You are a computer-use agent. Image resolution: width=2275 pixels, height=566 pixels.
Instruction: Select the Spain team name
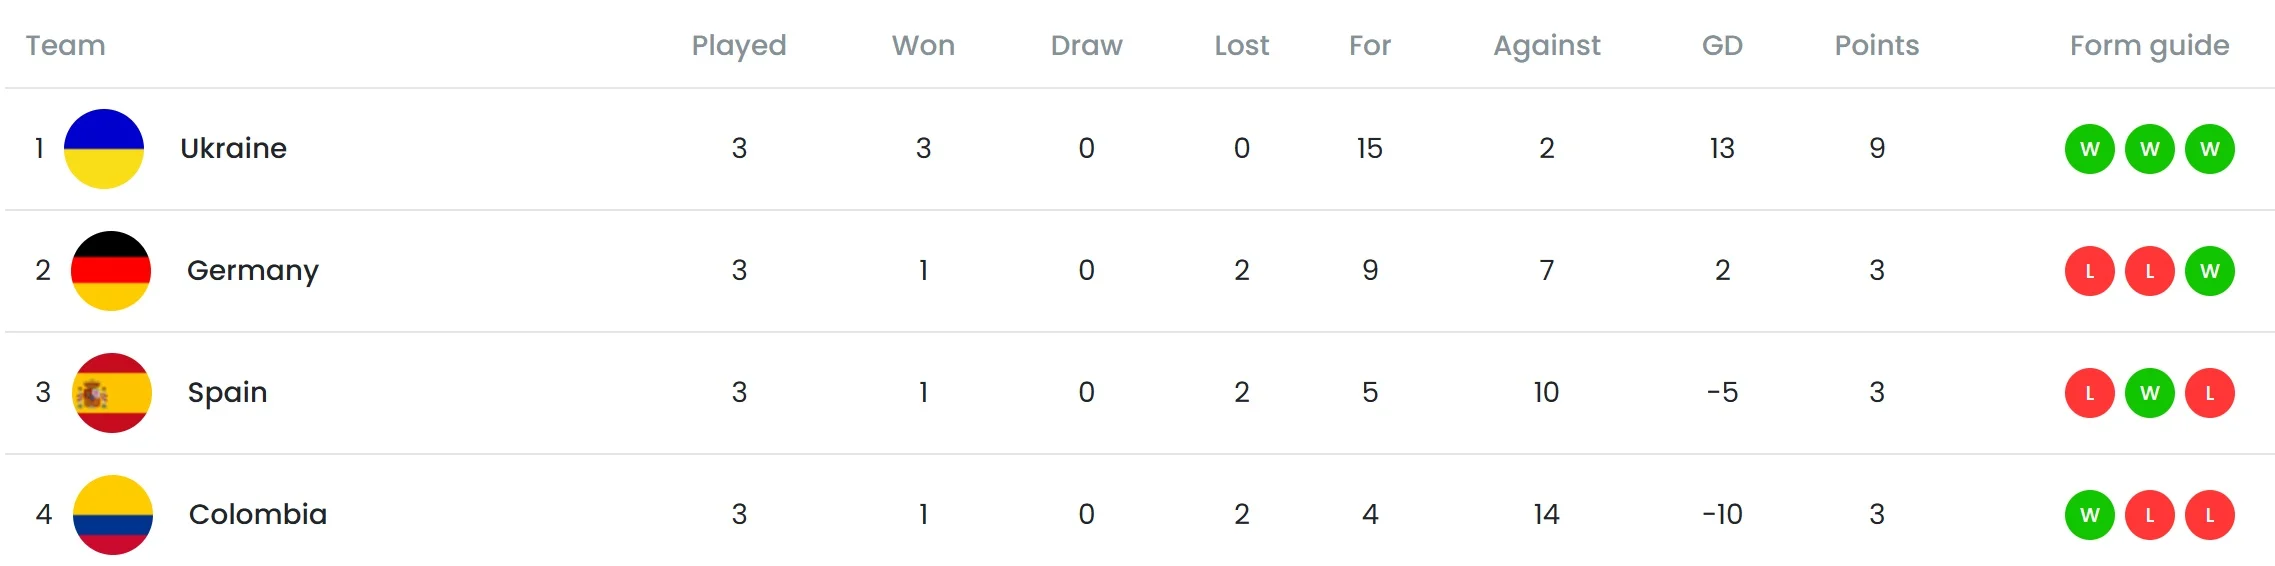pos(227,393)
